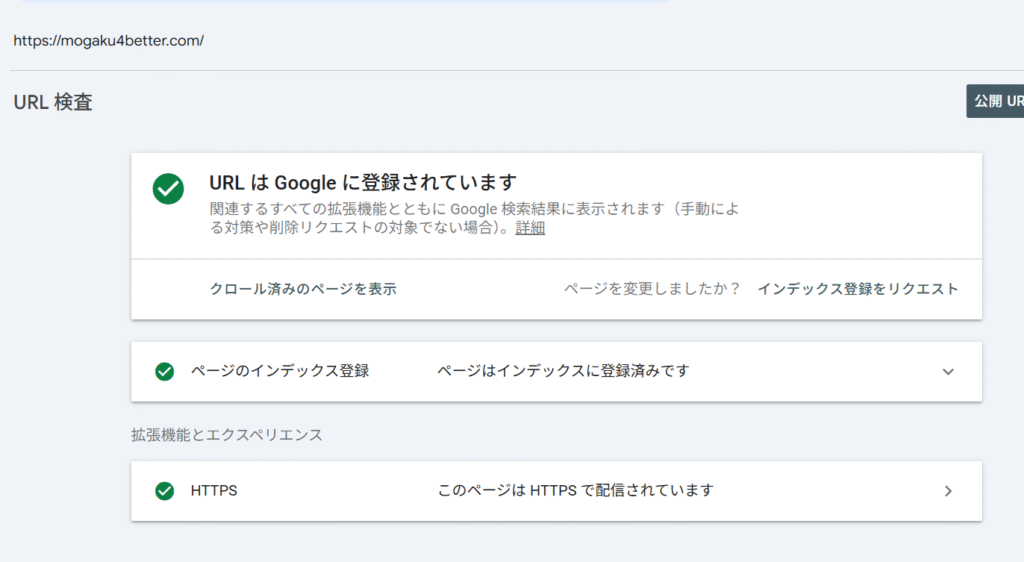
Task: Click the blue bar above the URL
Action: pos(346,1)
